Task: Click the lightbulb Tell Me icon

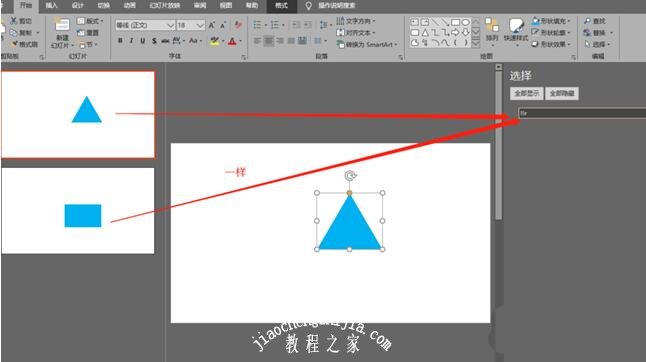Action: [x=308, y=5]
